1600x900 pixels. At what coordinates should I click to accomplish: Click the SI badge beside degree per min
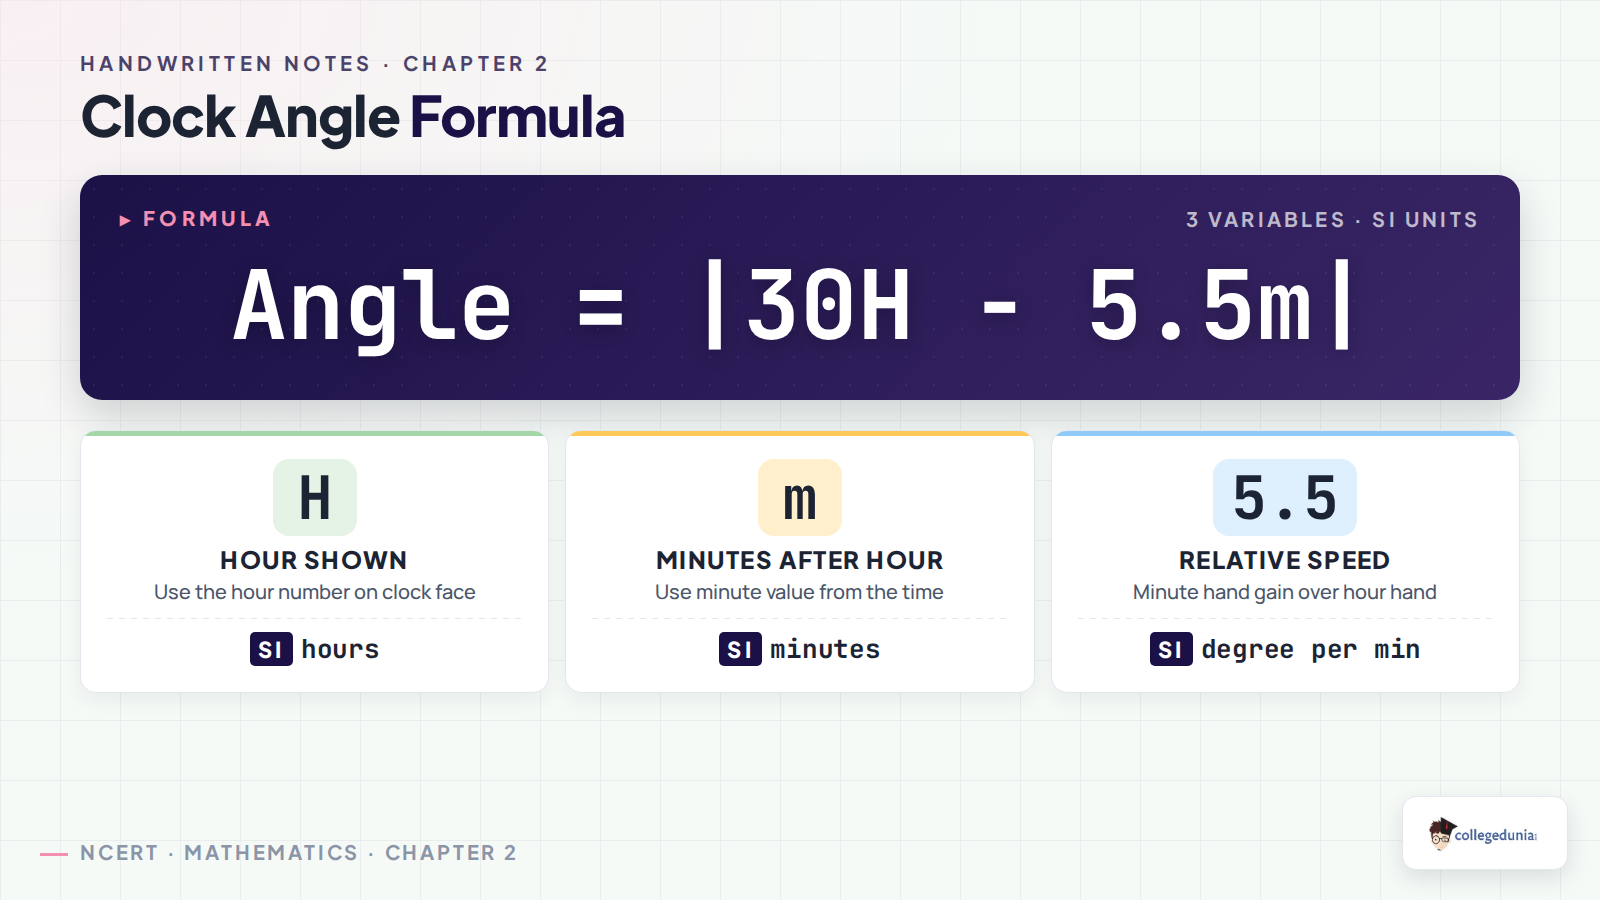point(1171,649)
